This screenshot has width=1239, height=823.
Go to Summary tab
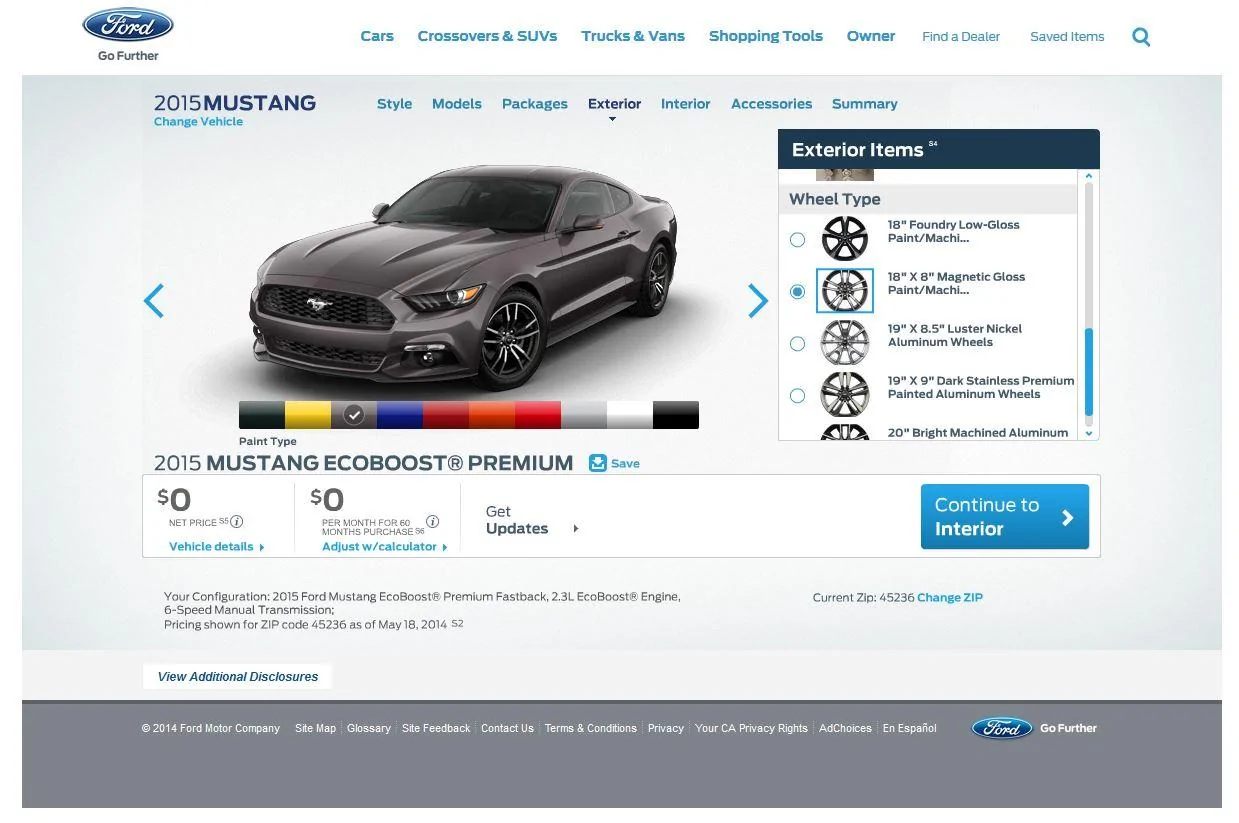point(864,104)
